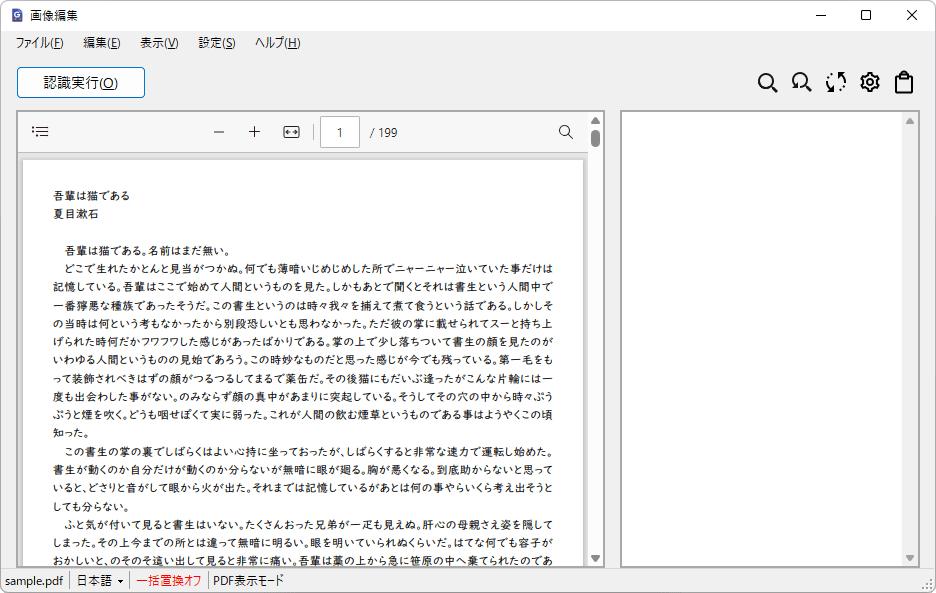
Task: Zoom in the PDF with plus icon
Action: [254, 132]
